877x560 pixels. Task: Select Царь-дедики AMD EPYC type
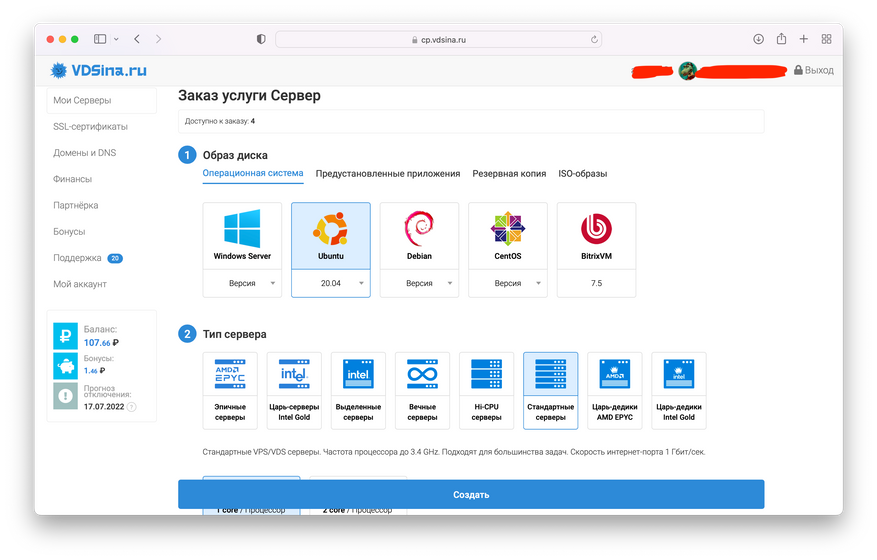point(615,390)
